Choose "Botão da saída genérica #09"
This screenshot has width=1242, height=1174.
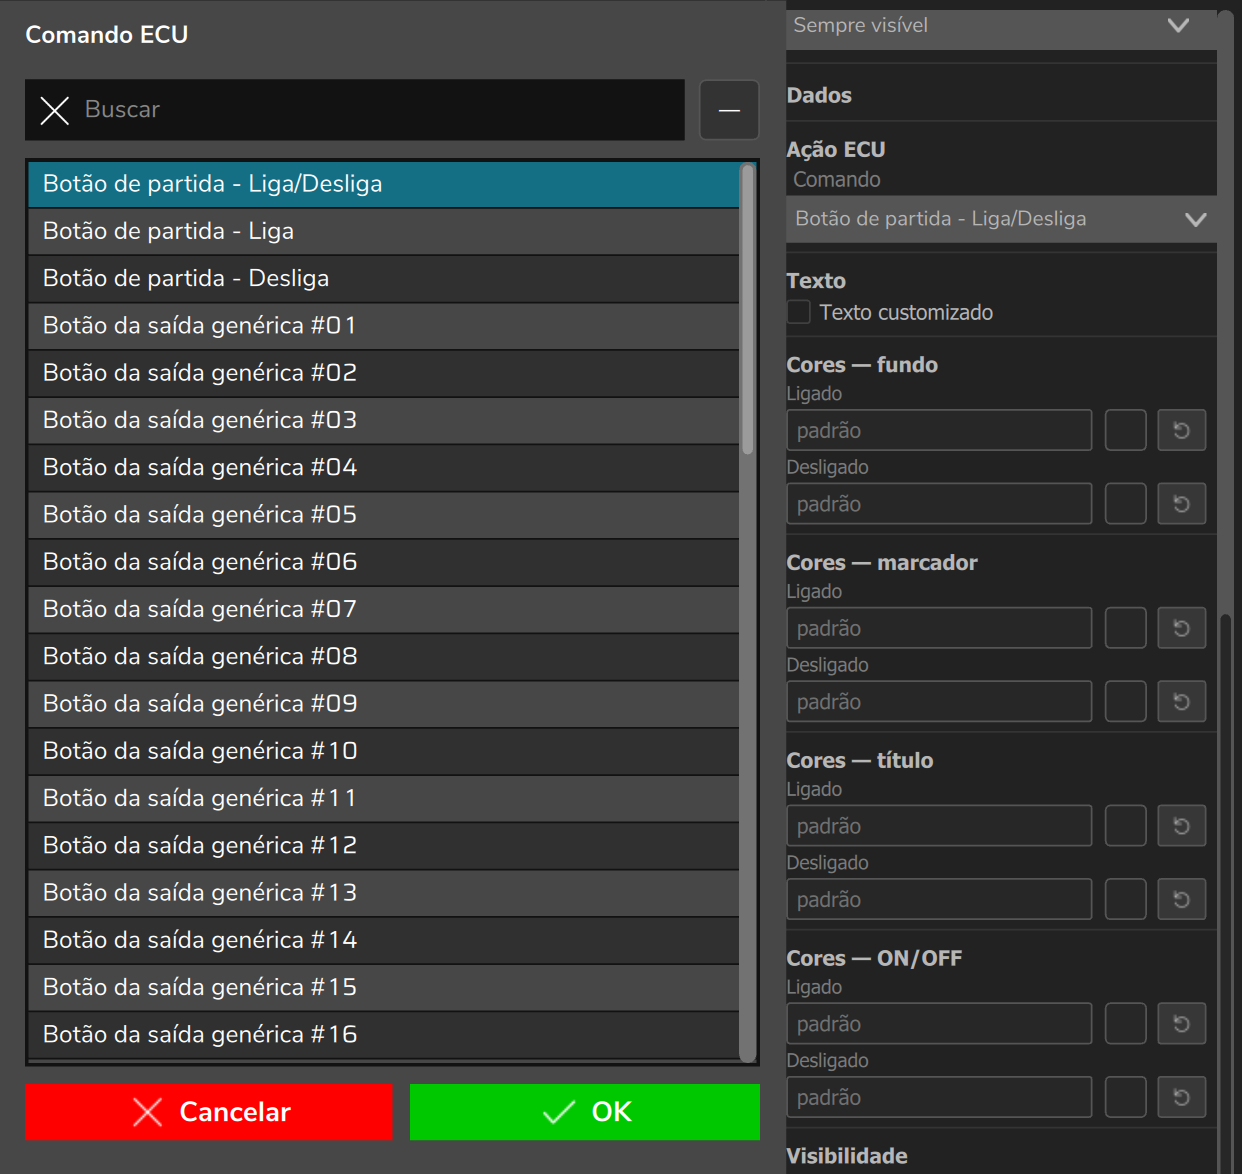coord(383,704)
